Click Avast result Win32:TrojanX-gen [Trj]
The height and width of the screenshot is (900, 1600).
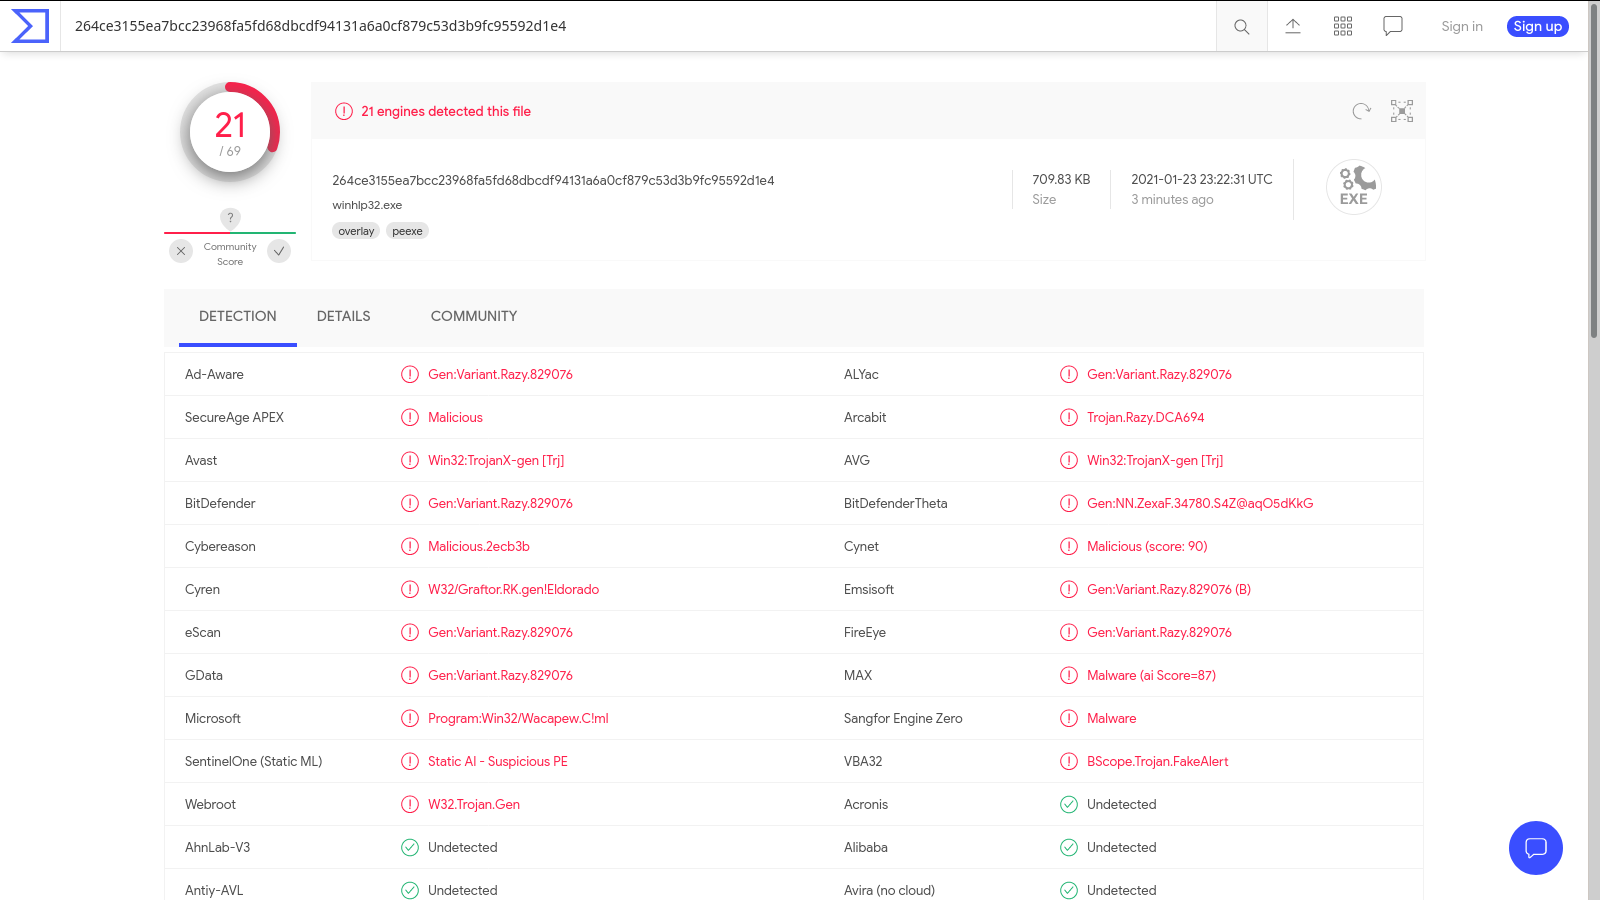(x=496, y=460)
